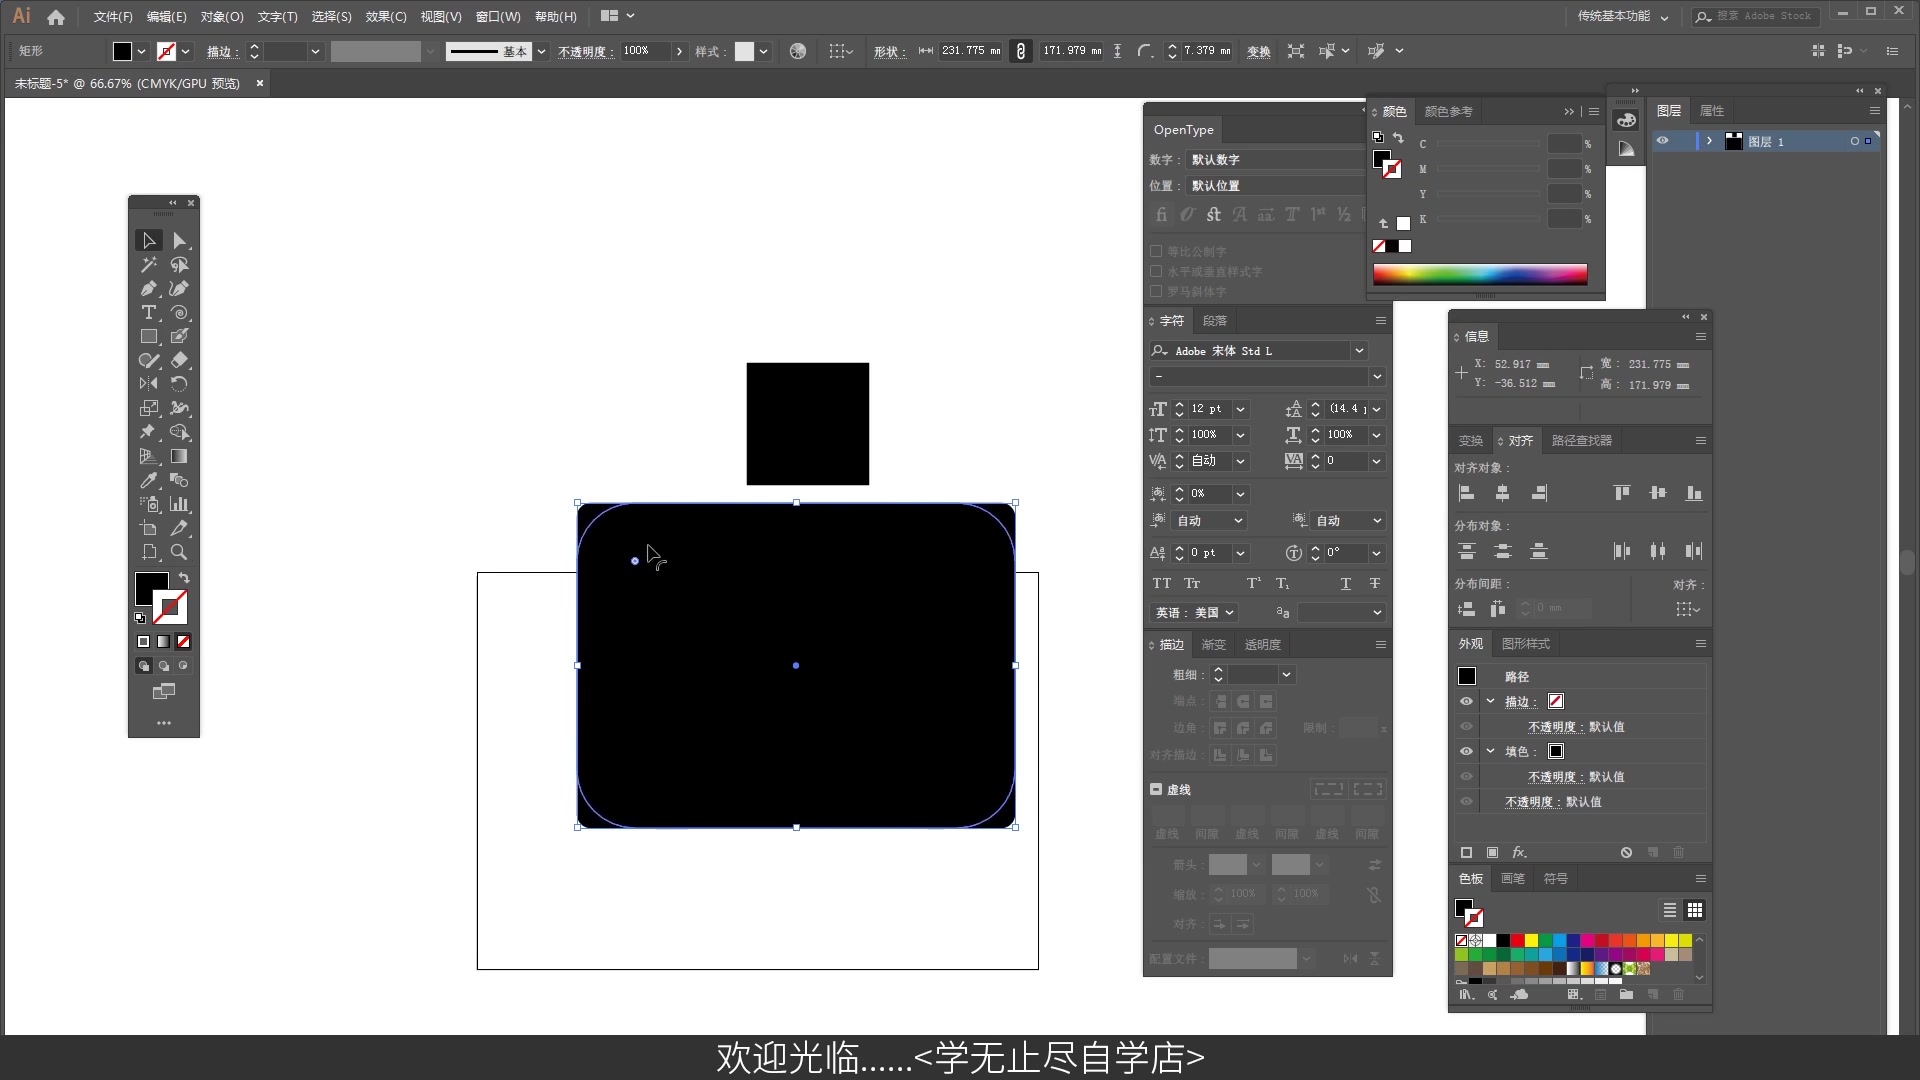
Task: Open the 效果(C) menu
Action: pos(385,16)
